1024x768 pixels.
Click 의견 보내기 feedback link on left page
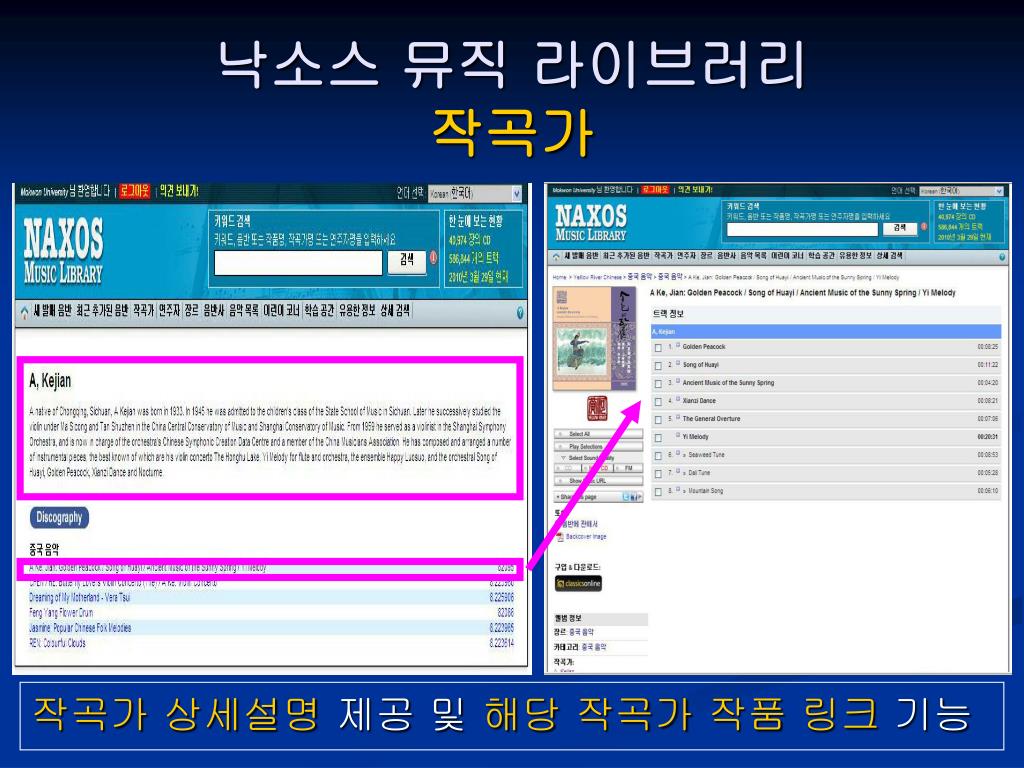178,191
